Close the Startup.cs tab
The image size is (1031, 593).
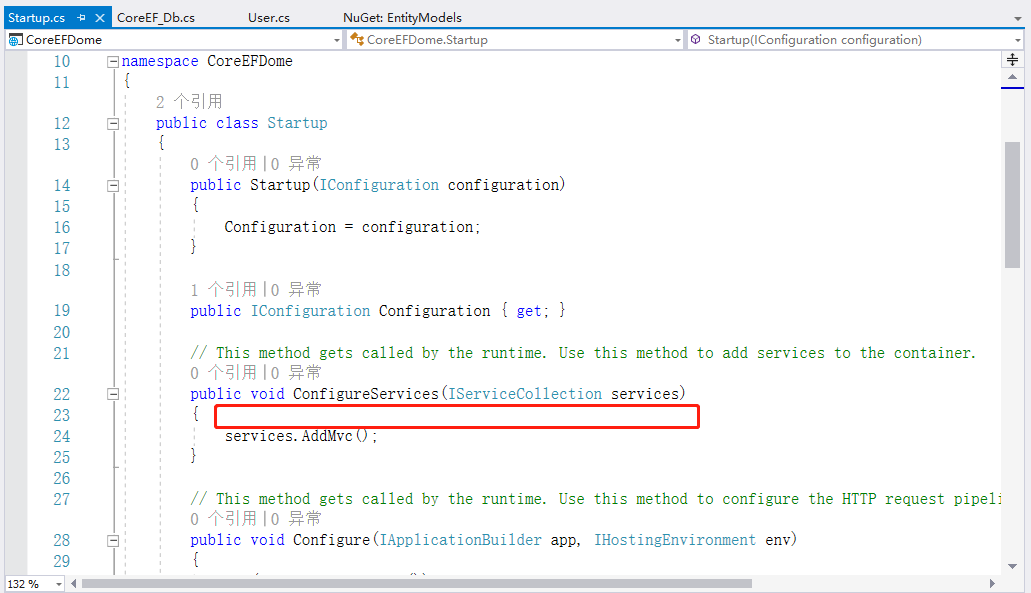(x=99, y=18)
